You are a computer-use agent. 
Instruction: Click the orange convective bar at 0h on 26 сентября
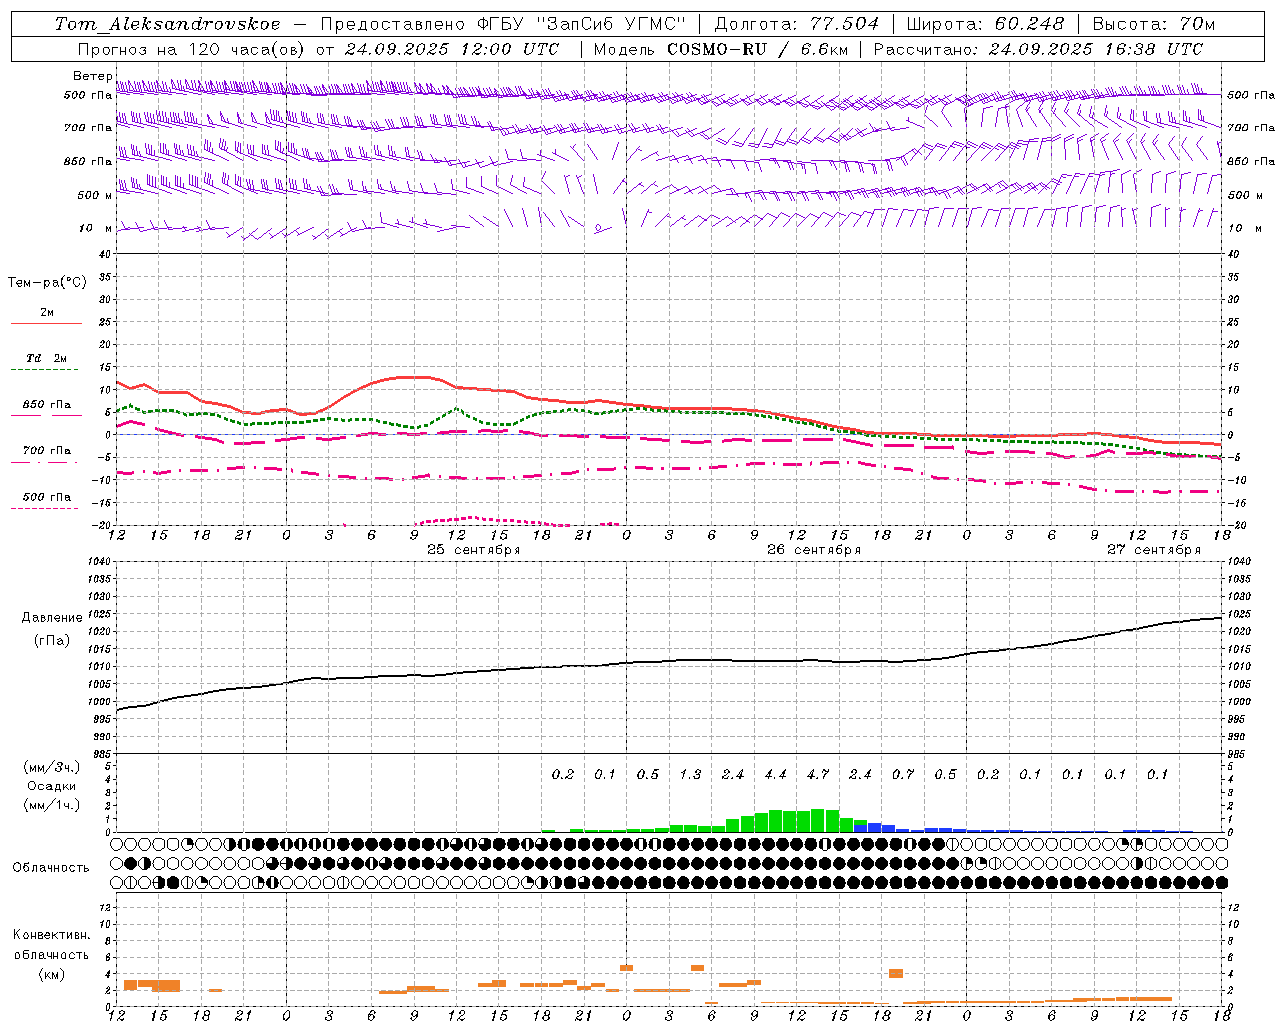pyautogui.click(x=627, y=968)
